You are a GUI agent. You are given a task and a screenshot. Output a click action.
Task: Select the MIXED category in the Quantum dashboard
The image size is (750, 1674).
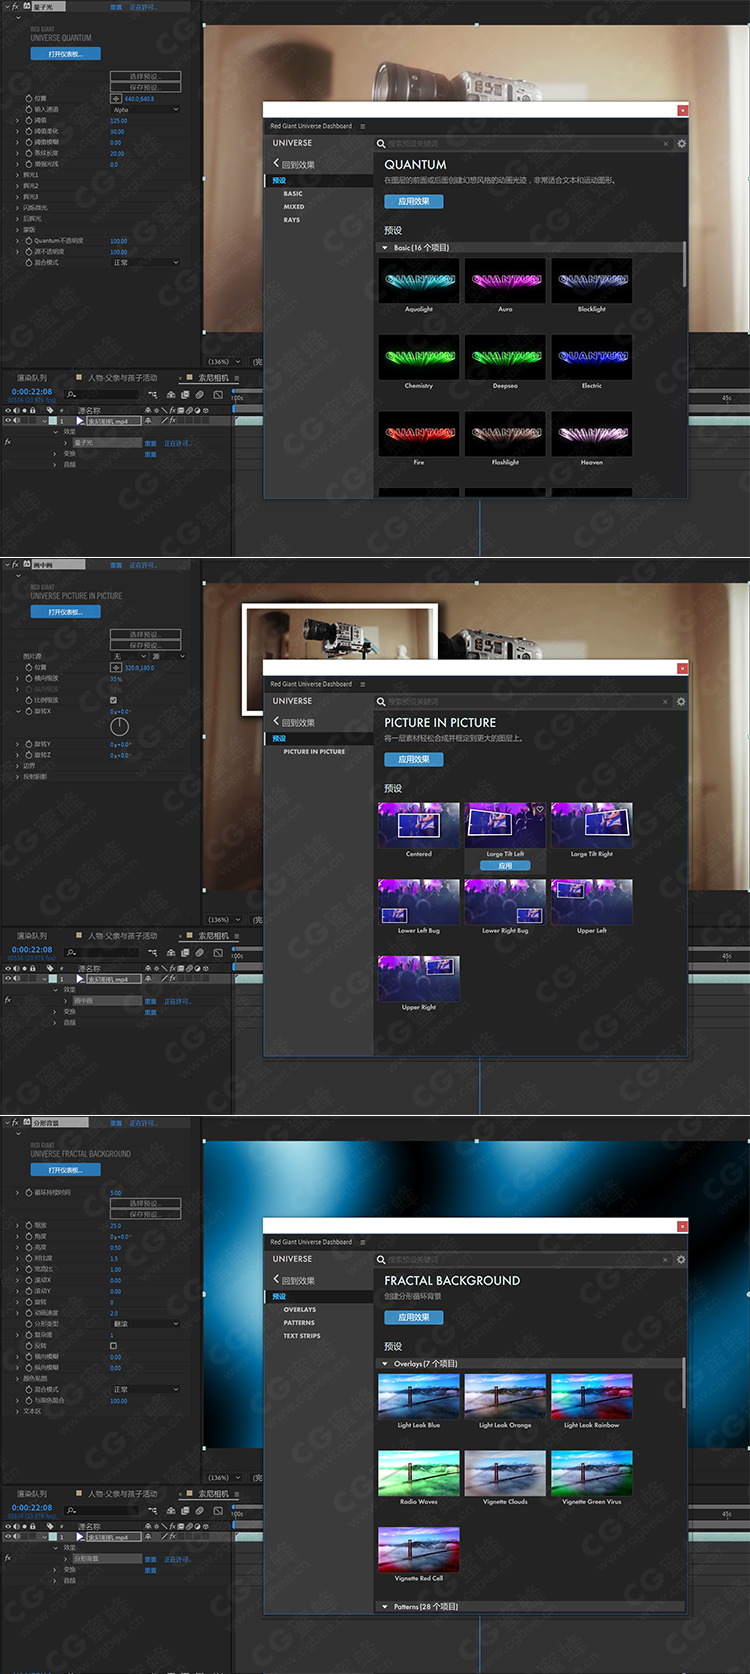tap(294, 207)
